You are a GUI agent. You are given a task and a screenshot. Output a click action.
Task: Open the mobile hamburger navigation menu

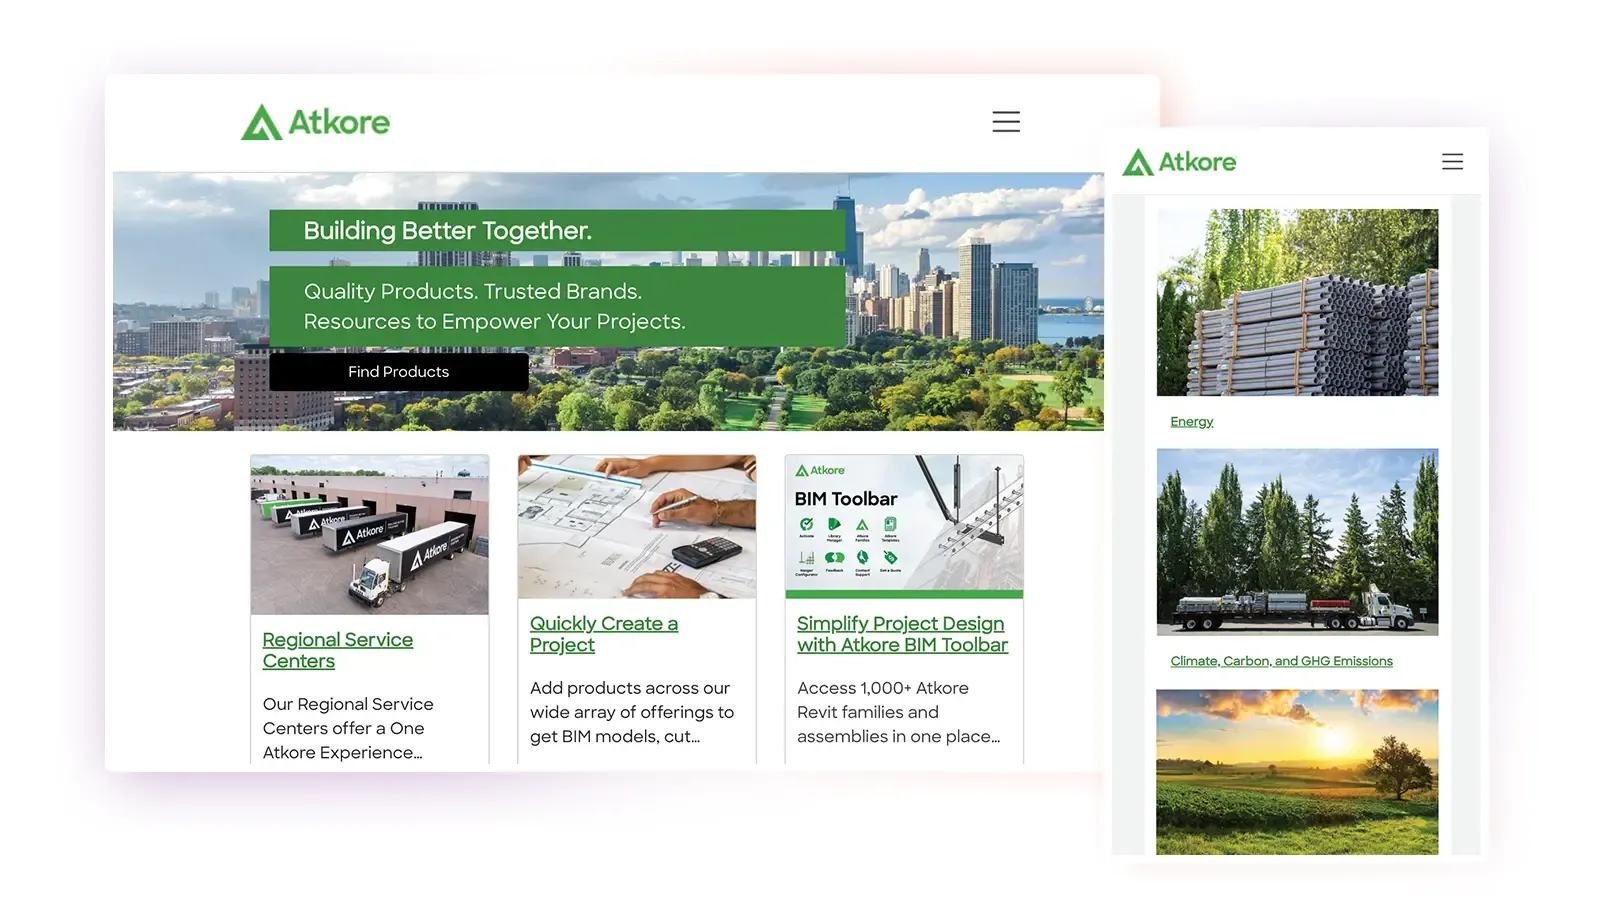1452,161
